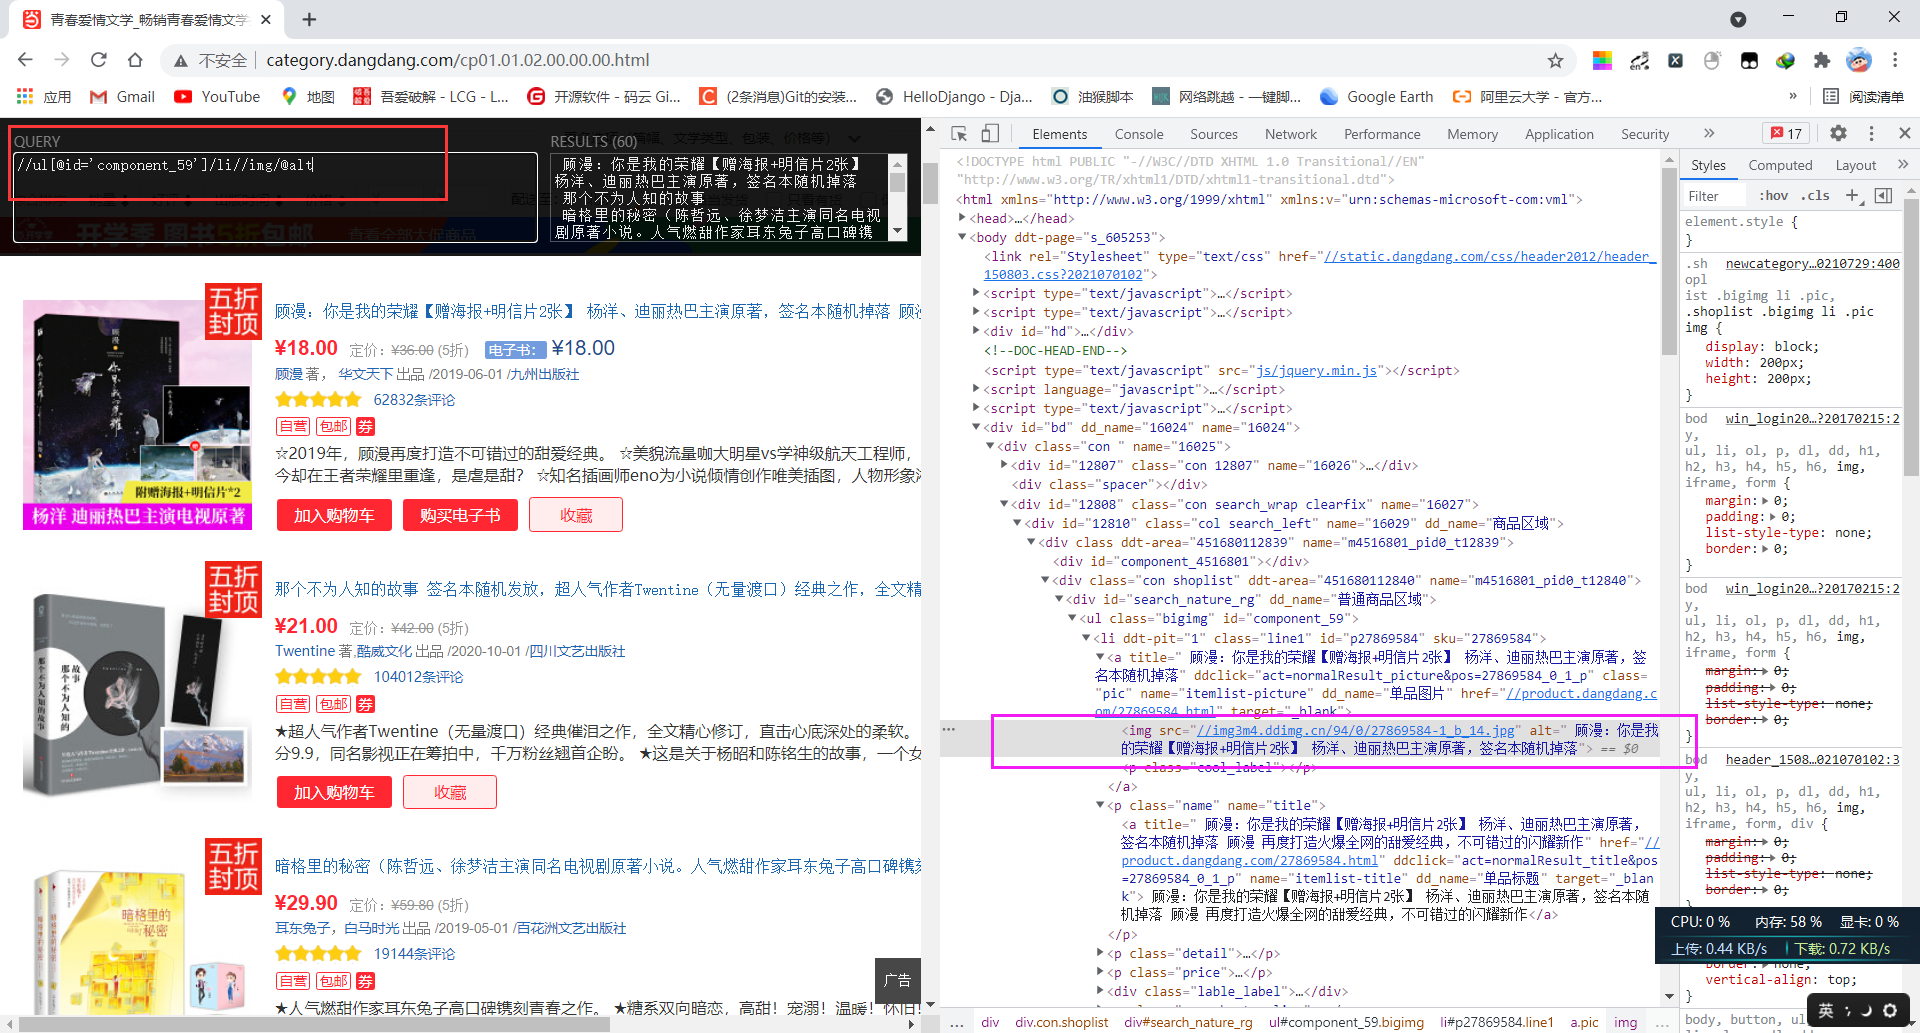Open the translation extension icon
This screenshot has width=1920, height=1033.
[x=1639, y=61]
